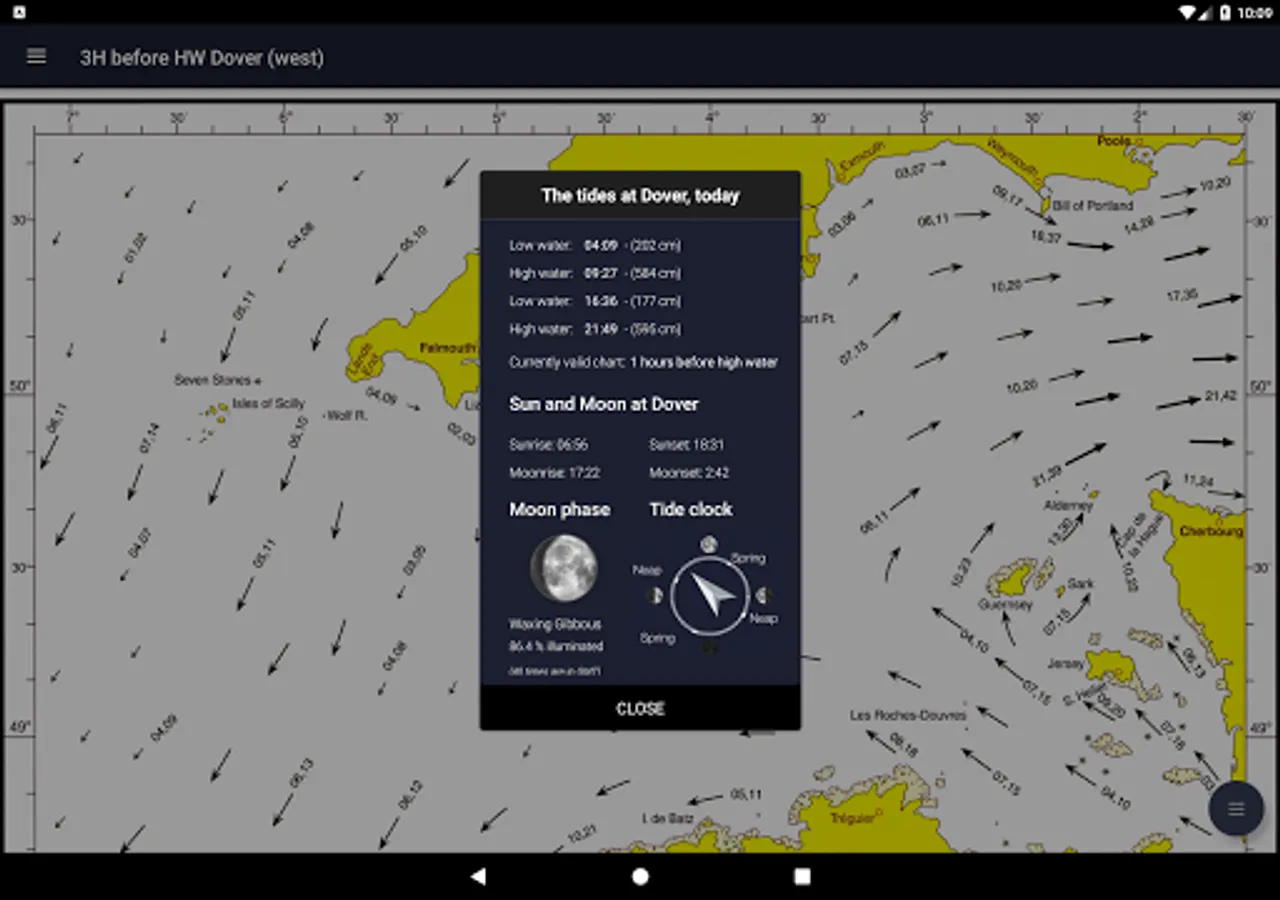Tap the Alderney label on the chart
Viewport: 1280px width, 900px height.
coord(1068,506)
